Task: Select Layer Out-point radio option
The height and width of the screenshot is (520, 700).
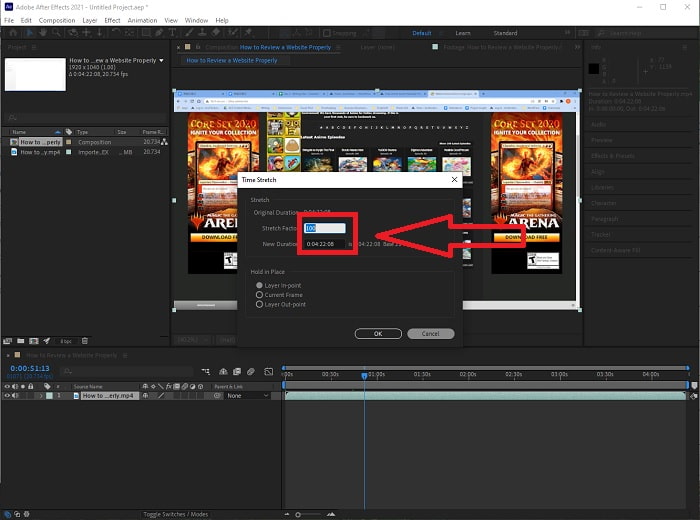Action: pyautogui.click(x=259, y=304)
